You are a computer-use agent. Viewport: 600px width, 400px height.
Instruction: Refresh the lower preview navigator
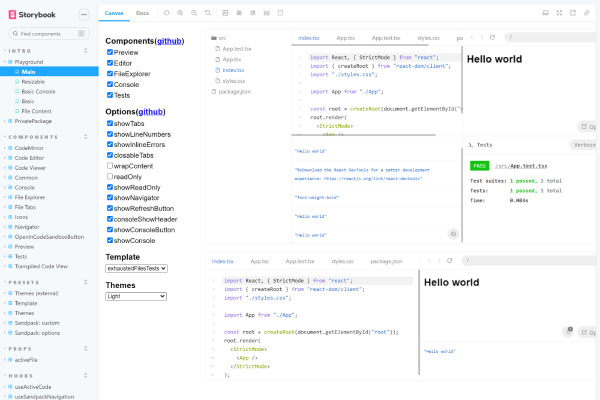point(450,261)
